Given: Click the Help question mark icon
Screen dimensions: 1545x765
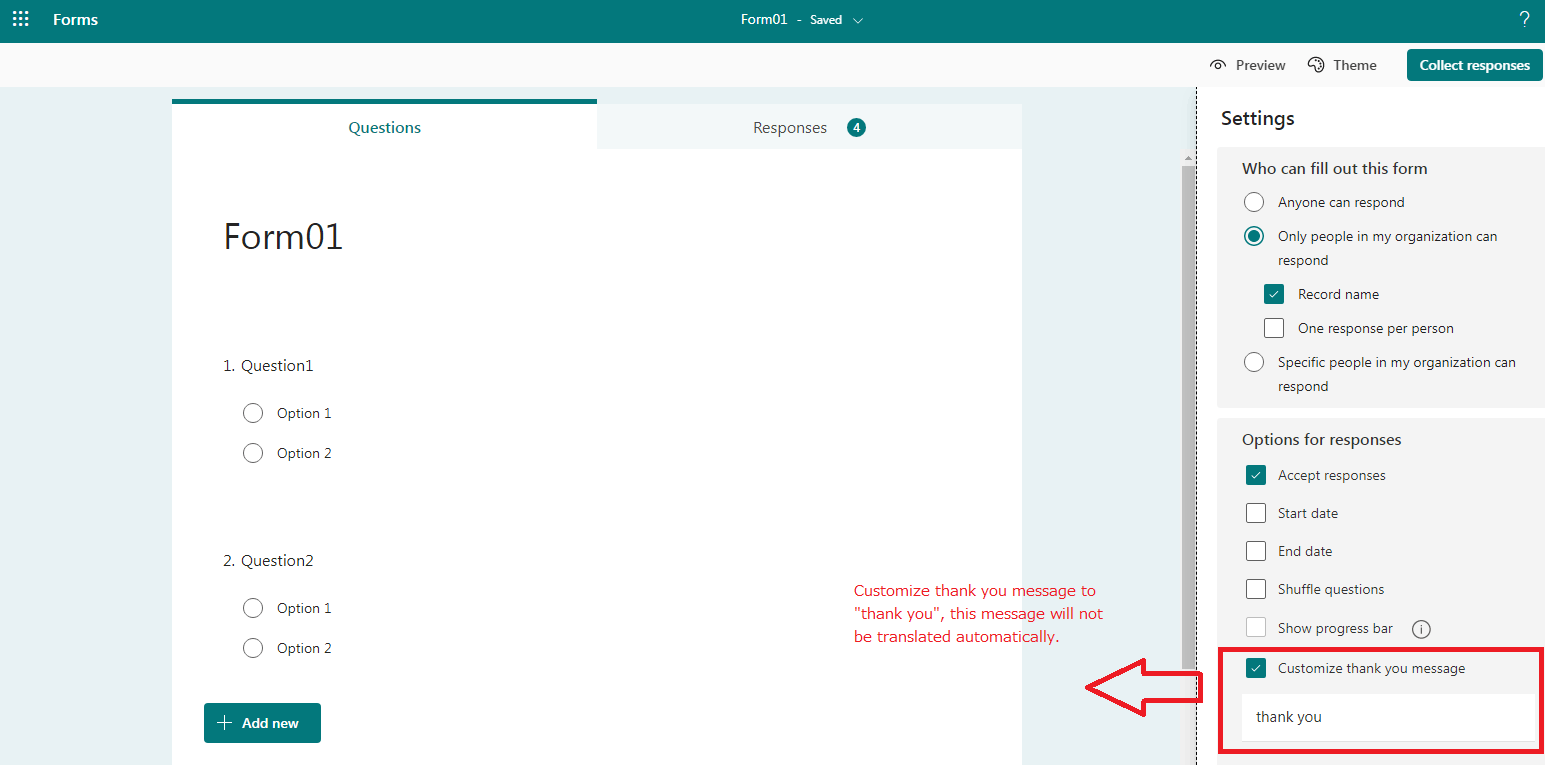Looking at the screenshot, I should click(x=1524, y=18).
